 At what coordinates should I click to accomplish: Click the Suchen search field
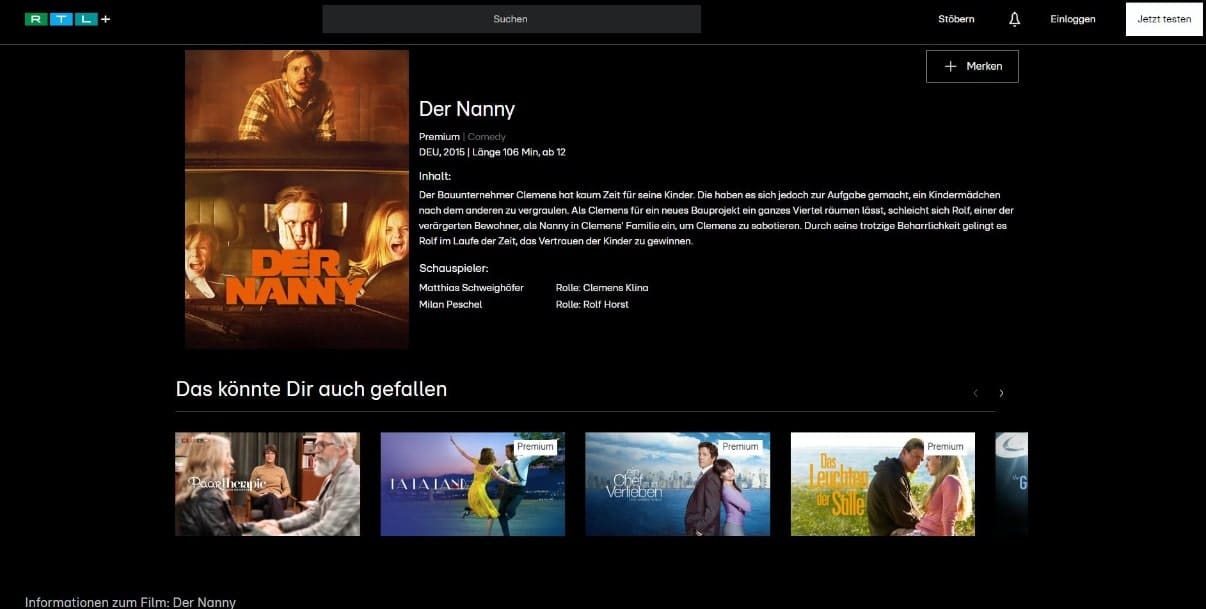click(511, 19)
